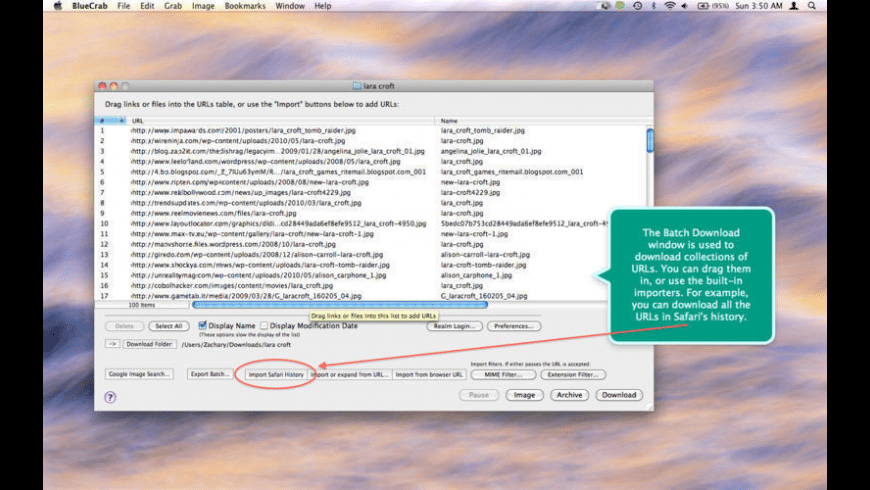Viewport: 870px width, 490px height.
Task: Open Realm Login dialog
Action: coord(454,326)
